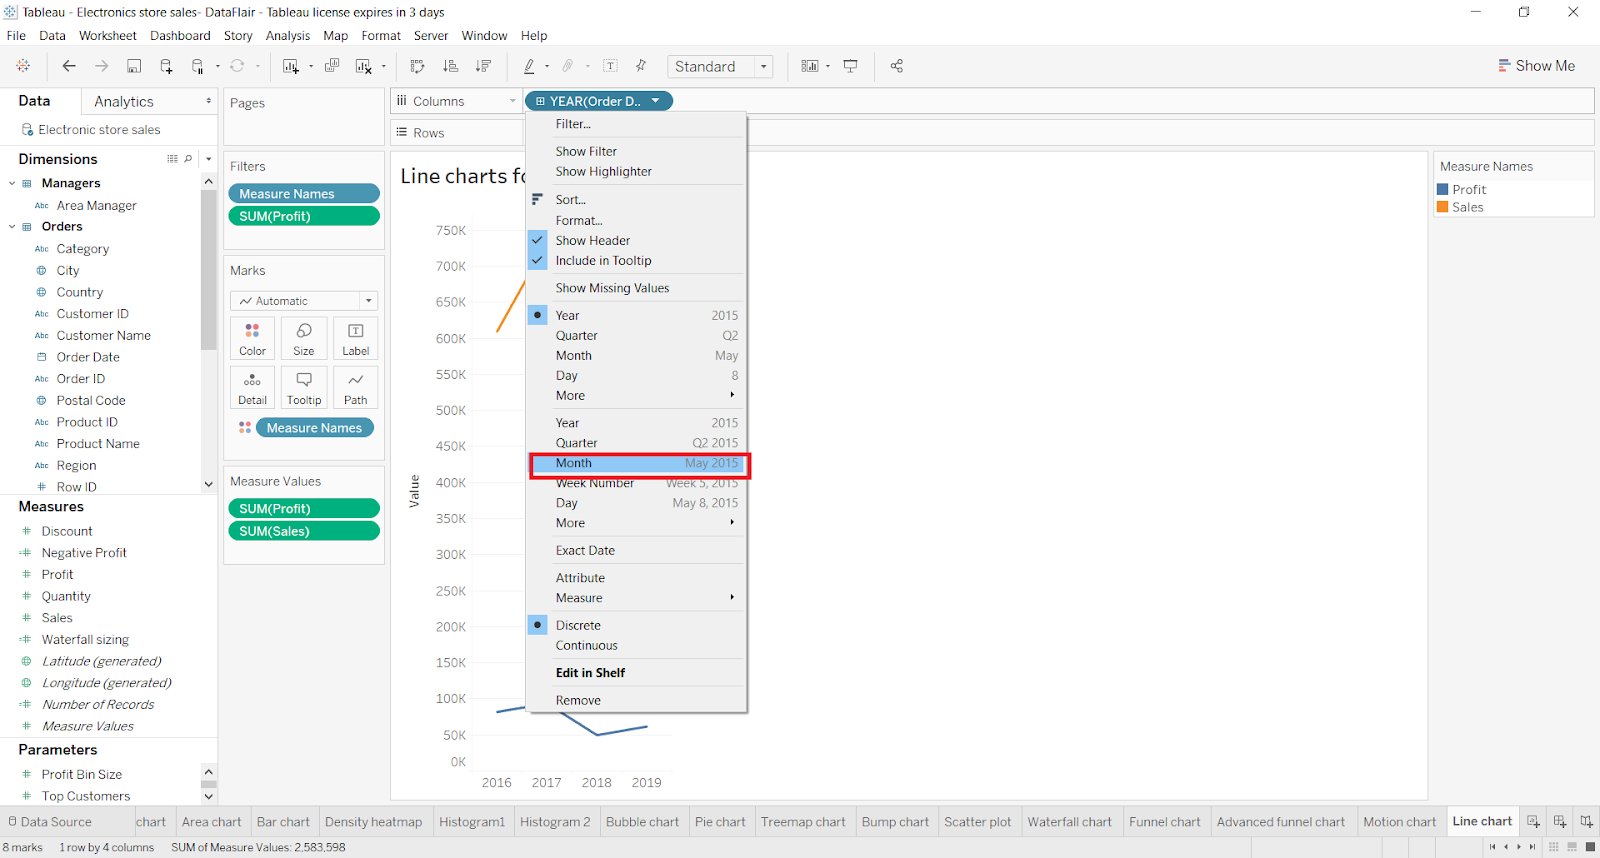The image size is (1600, 858).
Task: Open the Analysis menu
Action: pyautogui.click(x=288, y=35)
